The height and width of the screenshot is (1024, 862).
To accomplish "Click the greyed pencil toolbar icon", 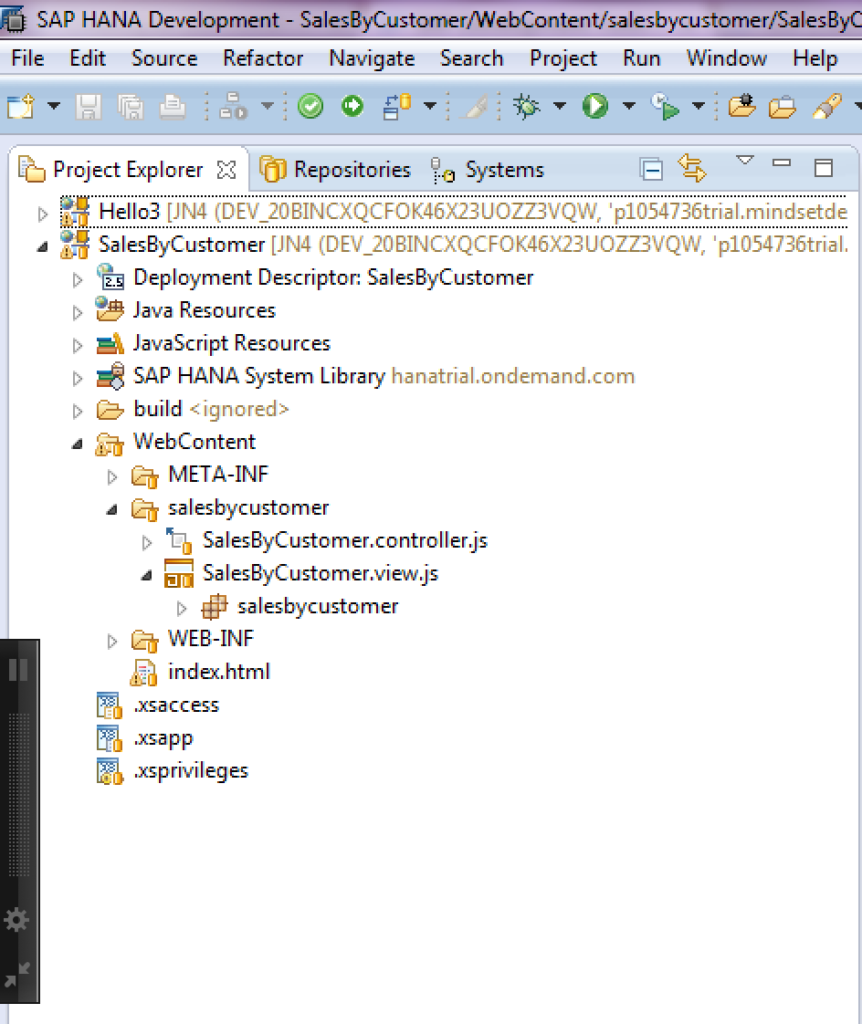I will (x=475, y=106).
